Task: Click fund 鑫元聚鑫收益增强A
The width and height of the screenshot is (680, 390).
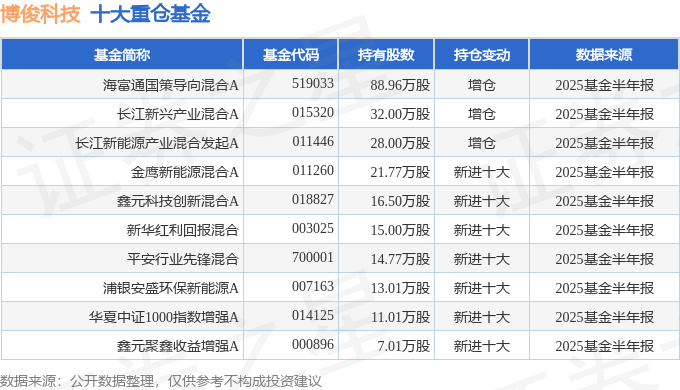Action: 178,347
